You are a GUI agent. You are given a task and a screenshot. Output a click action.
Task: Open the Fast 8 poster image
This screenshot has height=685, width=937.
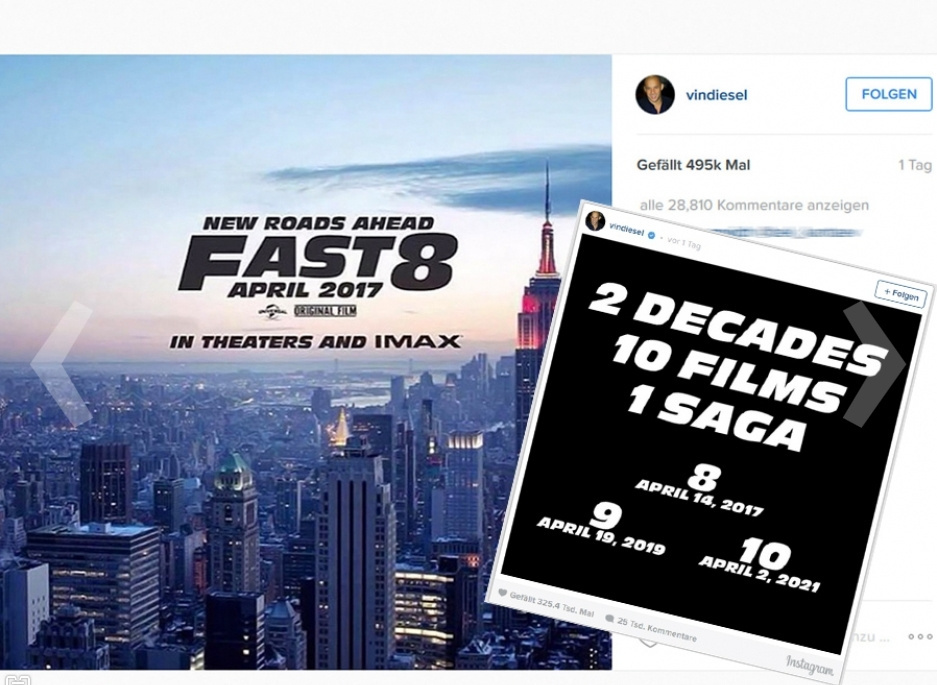click(x=305, y=362)
